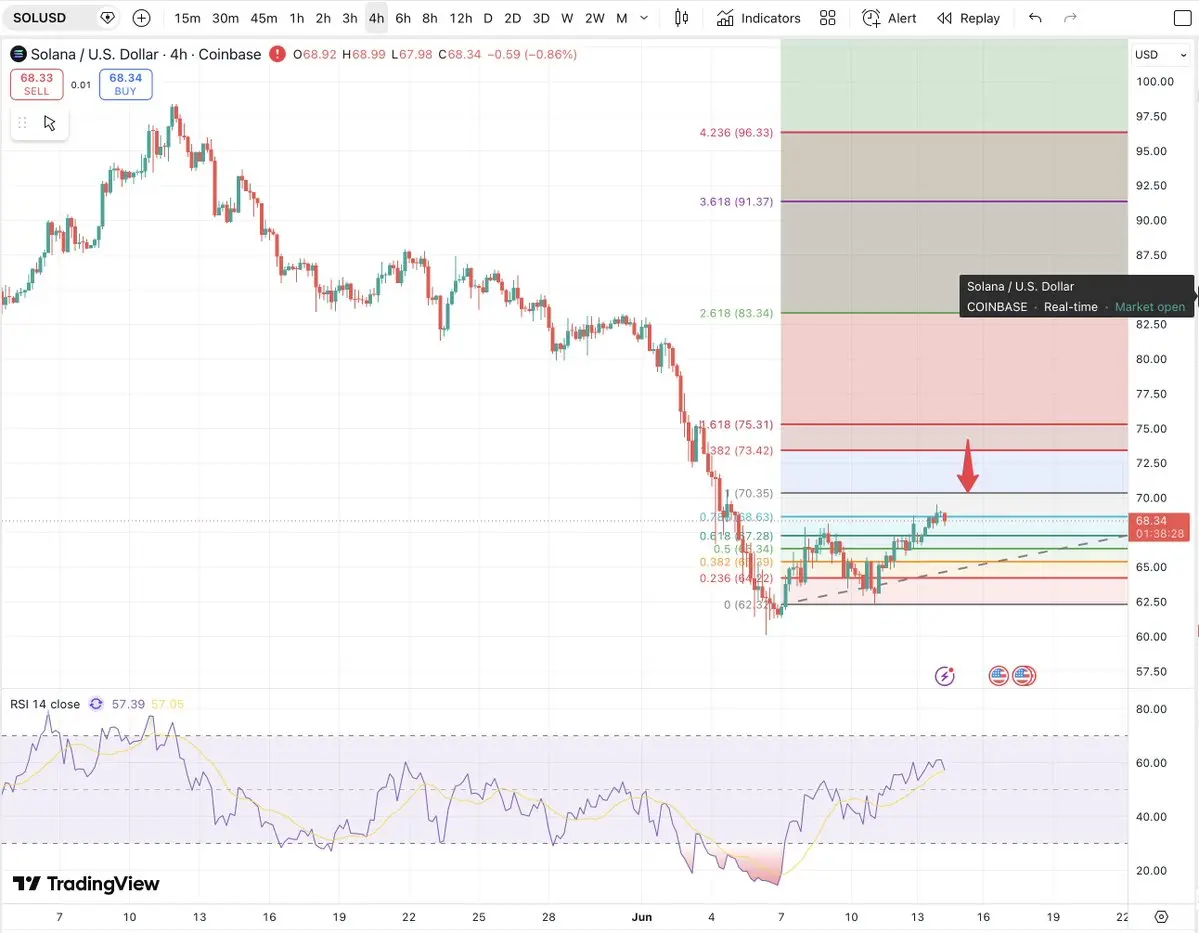The height and width of the screenshot is (933, 1199).
Task: Click the purple lightning event marker
Action: click(x=944, y=676)
